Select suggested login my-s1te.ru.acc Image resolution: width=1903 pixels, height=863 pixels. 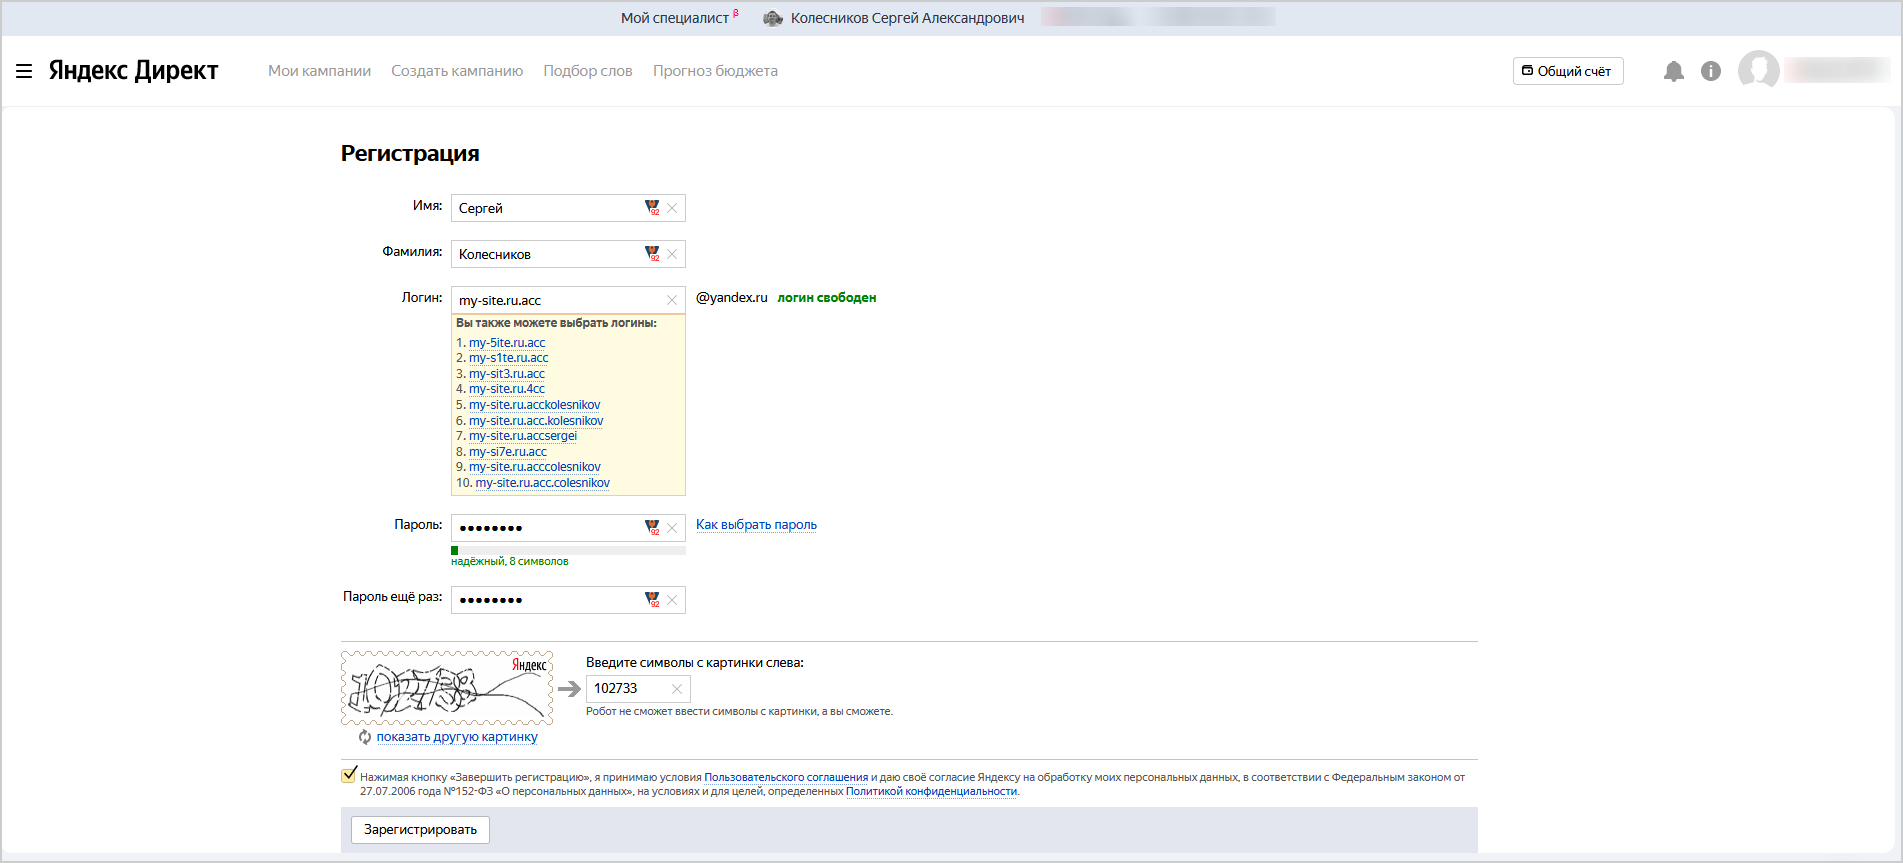coord(508,358)
